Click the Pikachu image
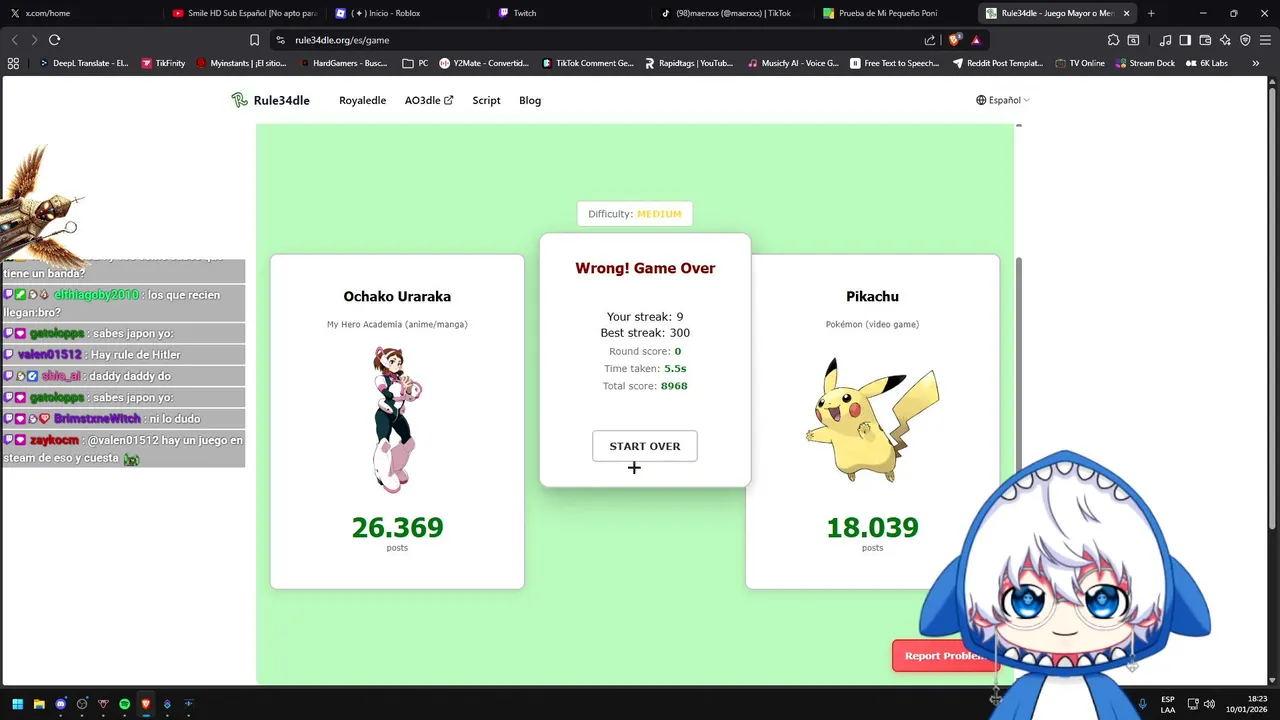This screenshot has width=1280, height=720. pos(872,418)
